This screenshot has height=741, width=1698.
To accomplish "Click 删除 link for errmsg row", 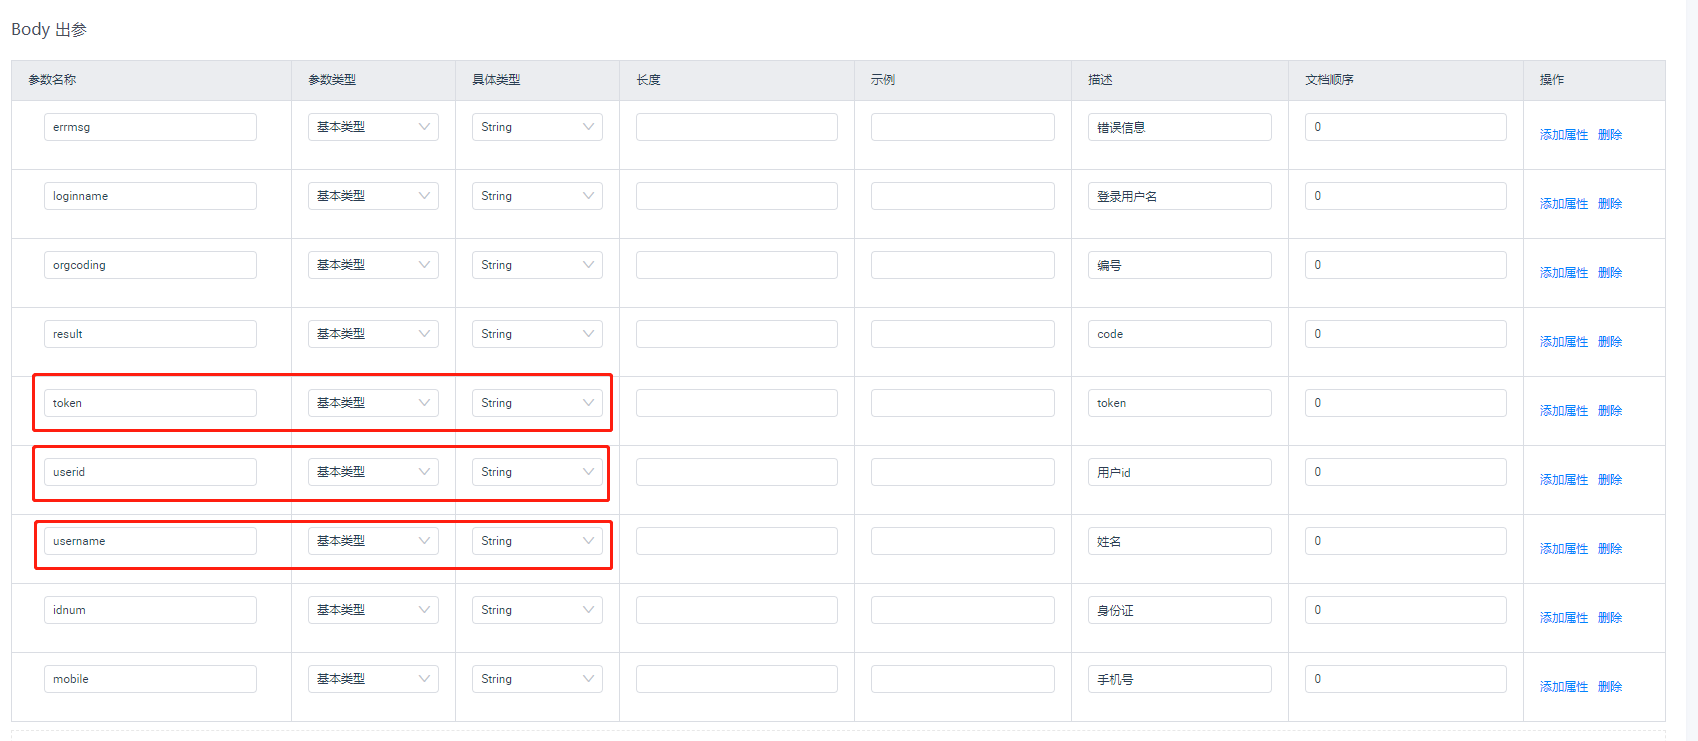I will click(1610, 135).
